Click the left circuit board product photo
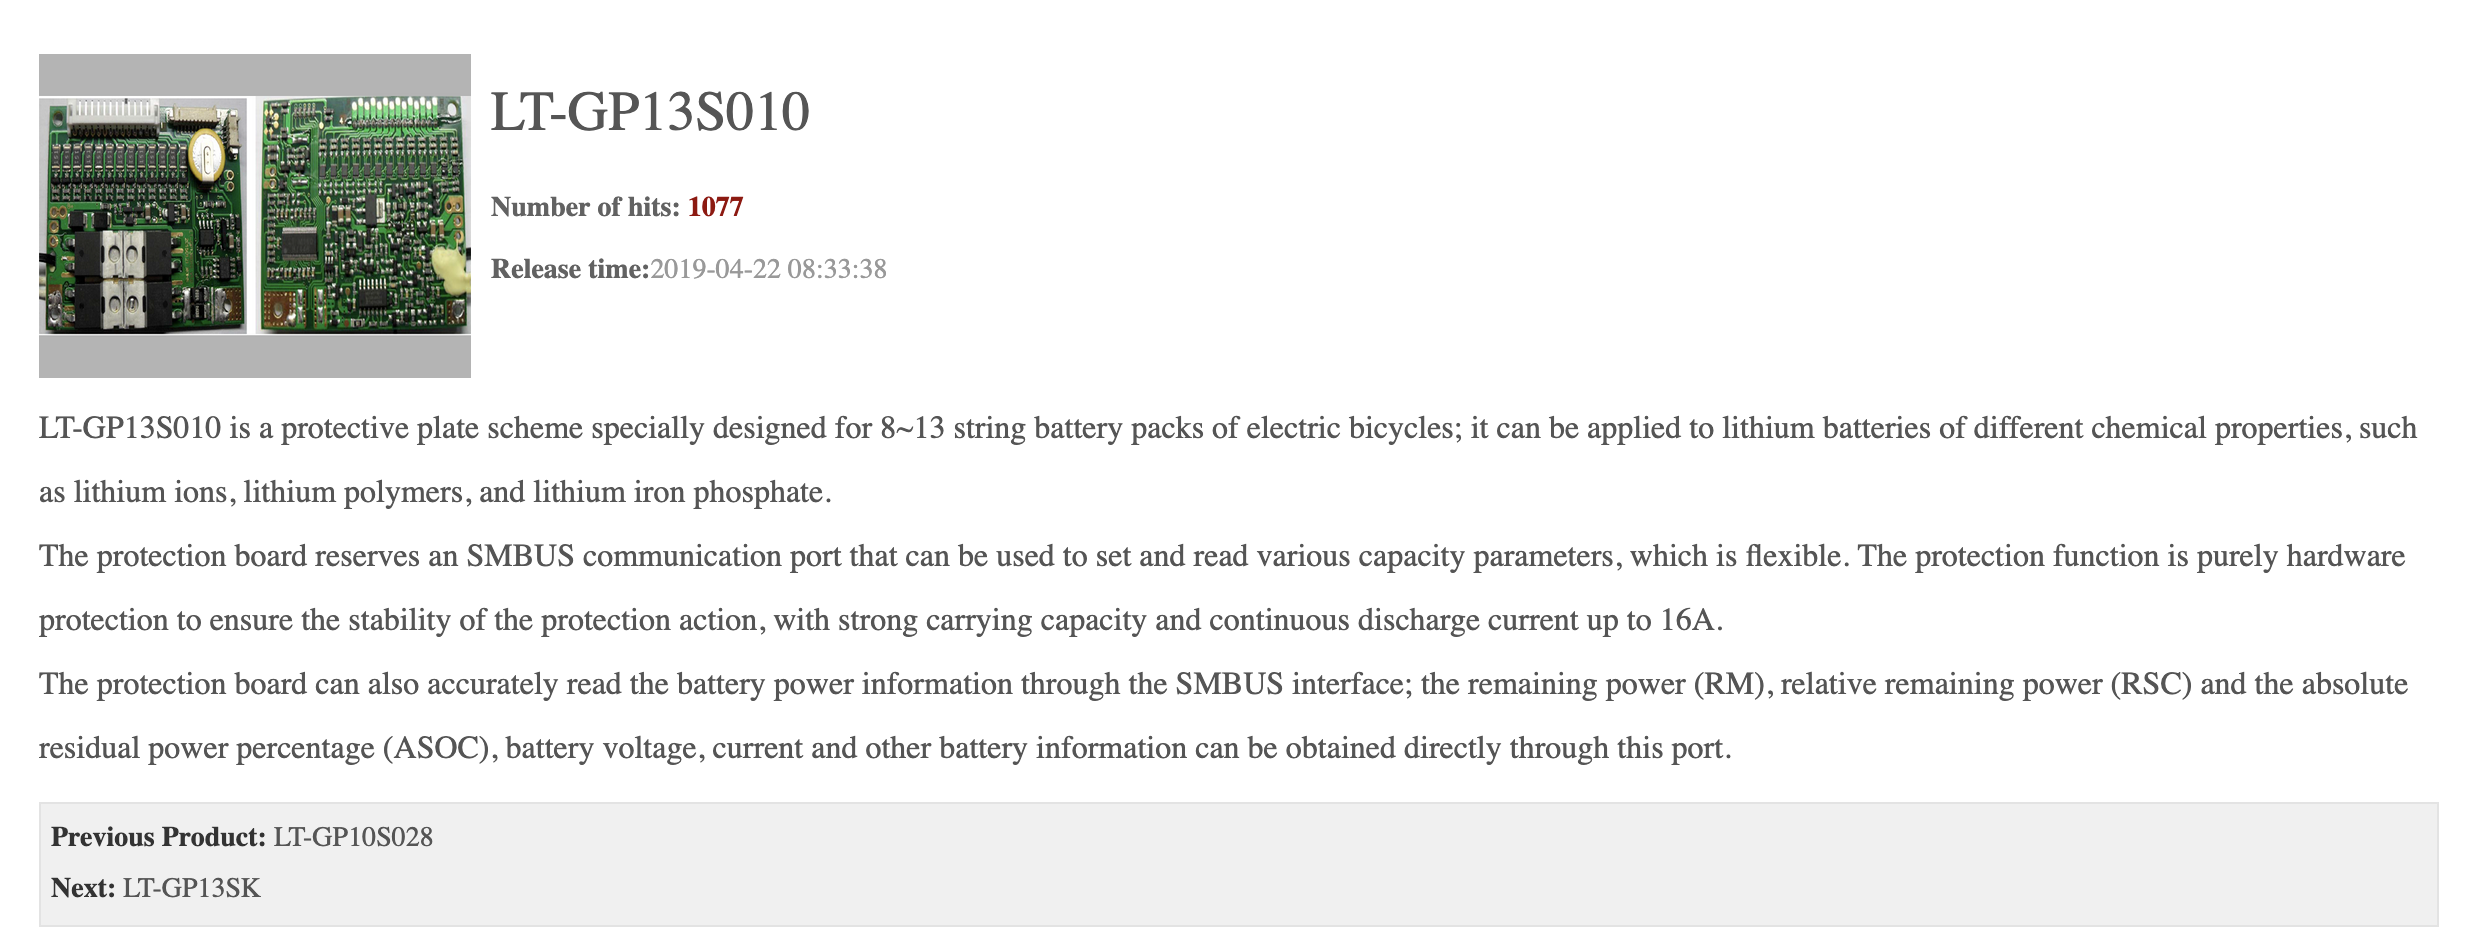 click(143, 215)
